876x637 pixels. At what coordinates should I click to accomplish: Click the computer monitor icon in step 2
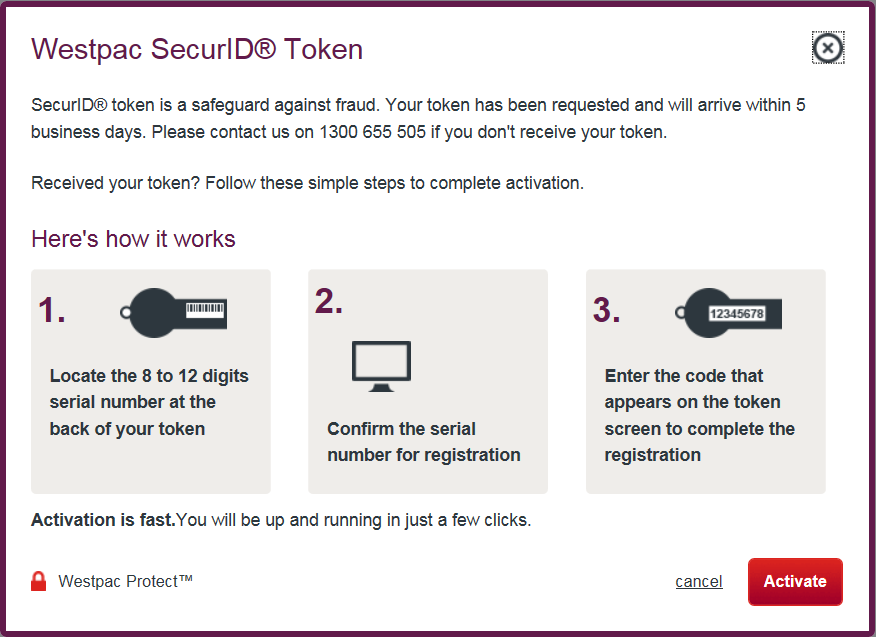(381, 366)
